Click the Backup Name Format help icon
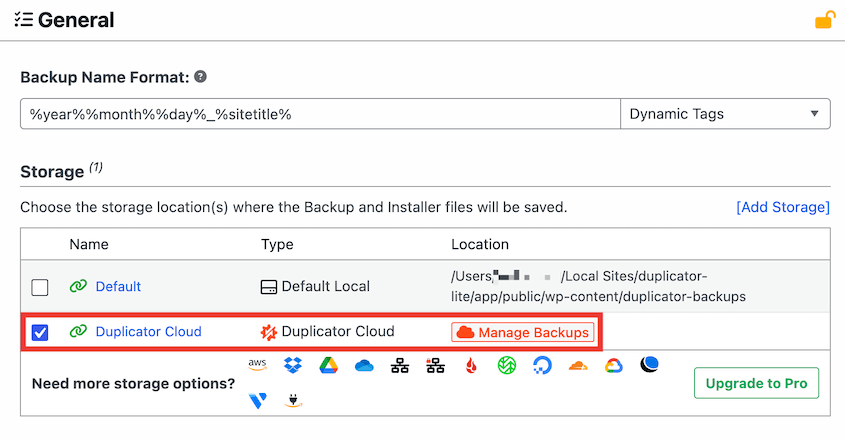Screen dimensions: 845x439 (200, 76)
